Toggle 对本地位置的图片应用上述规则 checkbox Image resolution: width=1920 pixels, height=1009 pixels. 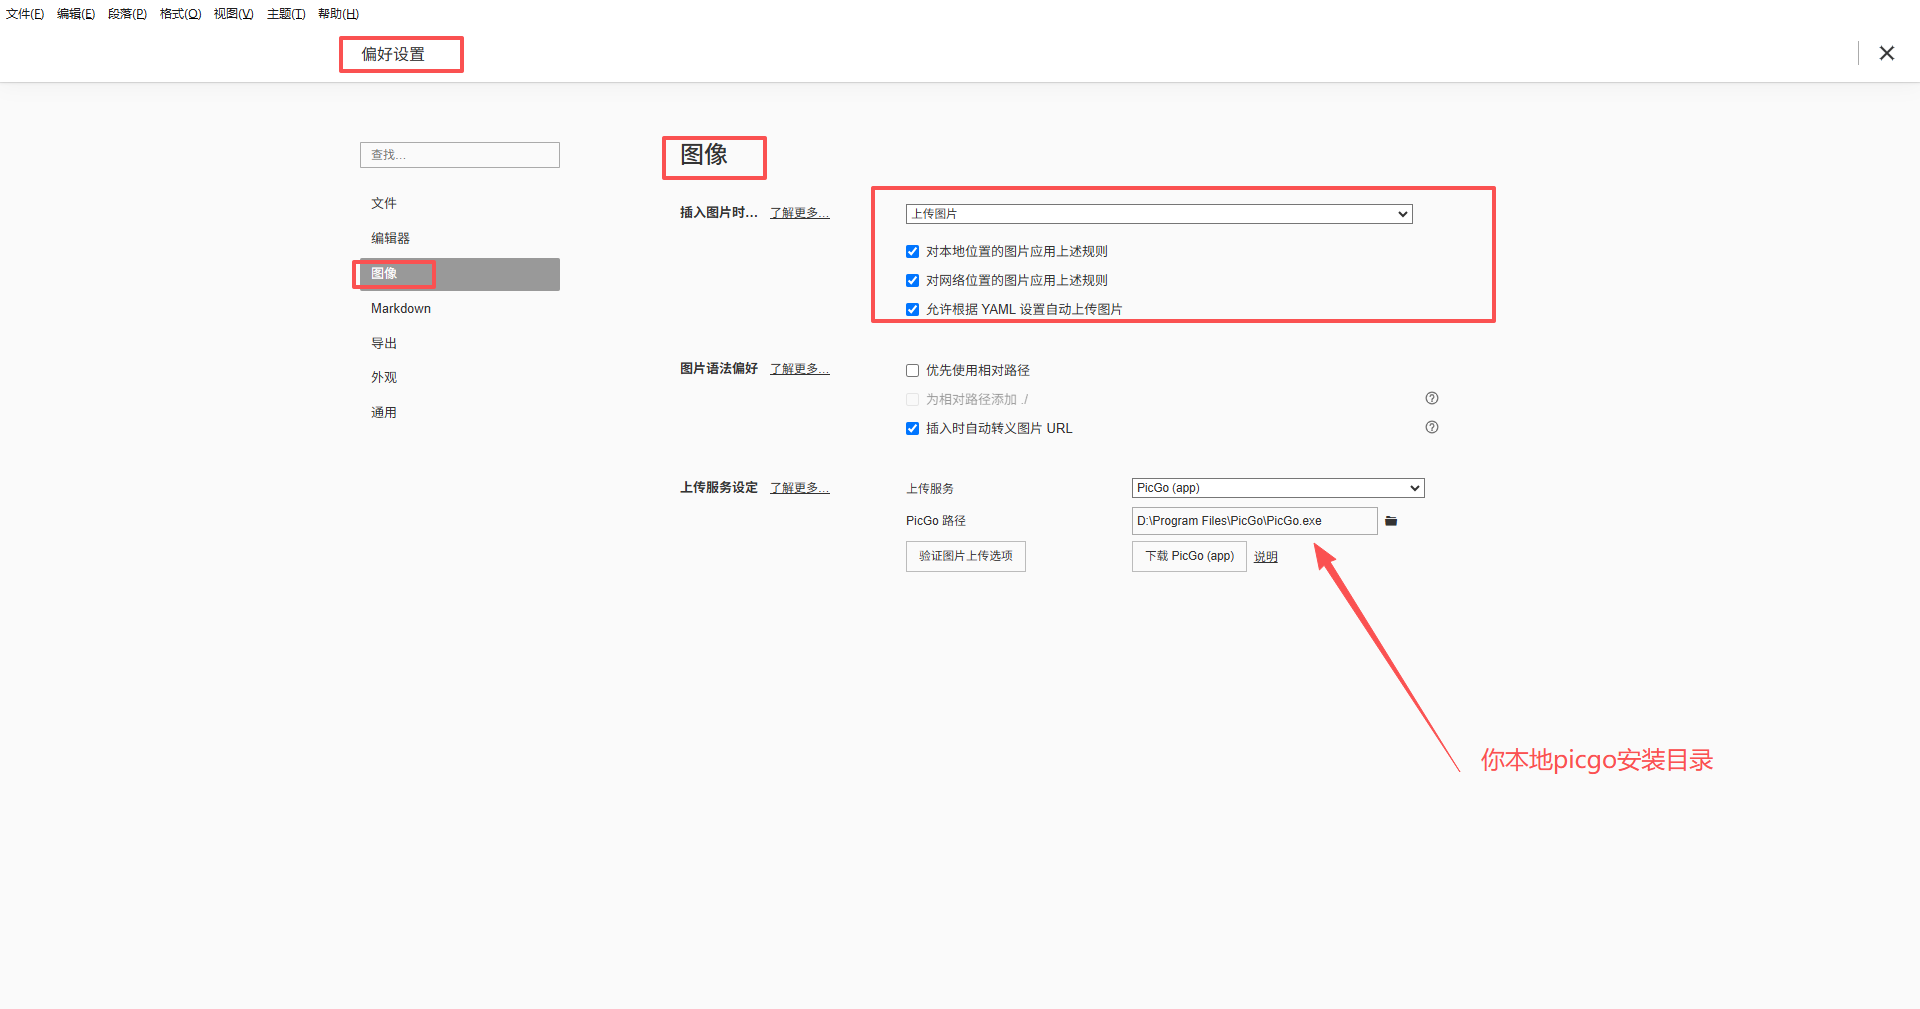click(912, 252)
